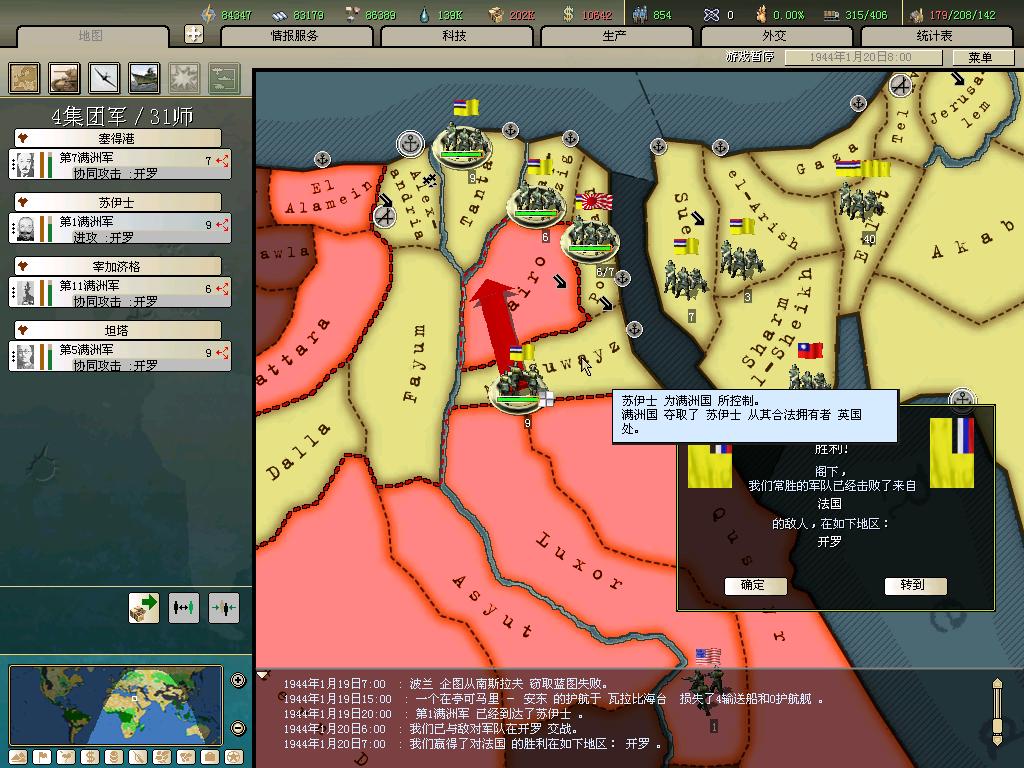Open the greyed convoy/transport overview icon

click(224, 78)
